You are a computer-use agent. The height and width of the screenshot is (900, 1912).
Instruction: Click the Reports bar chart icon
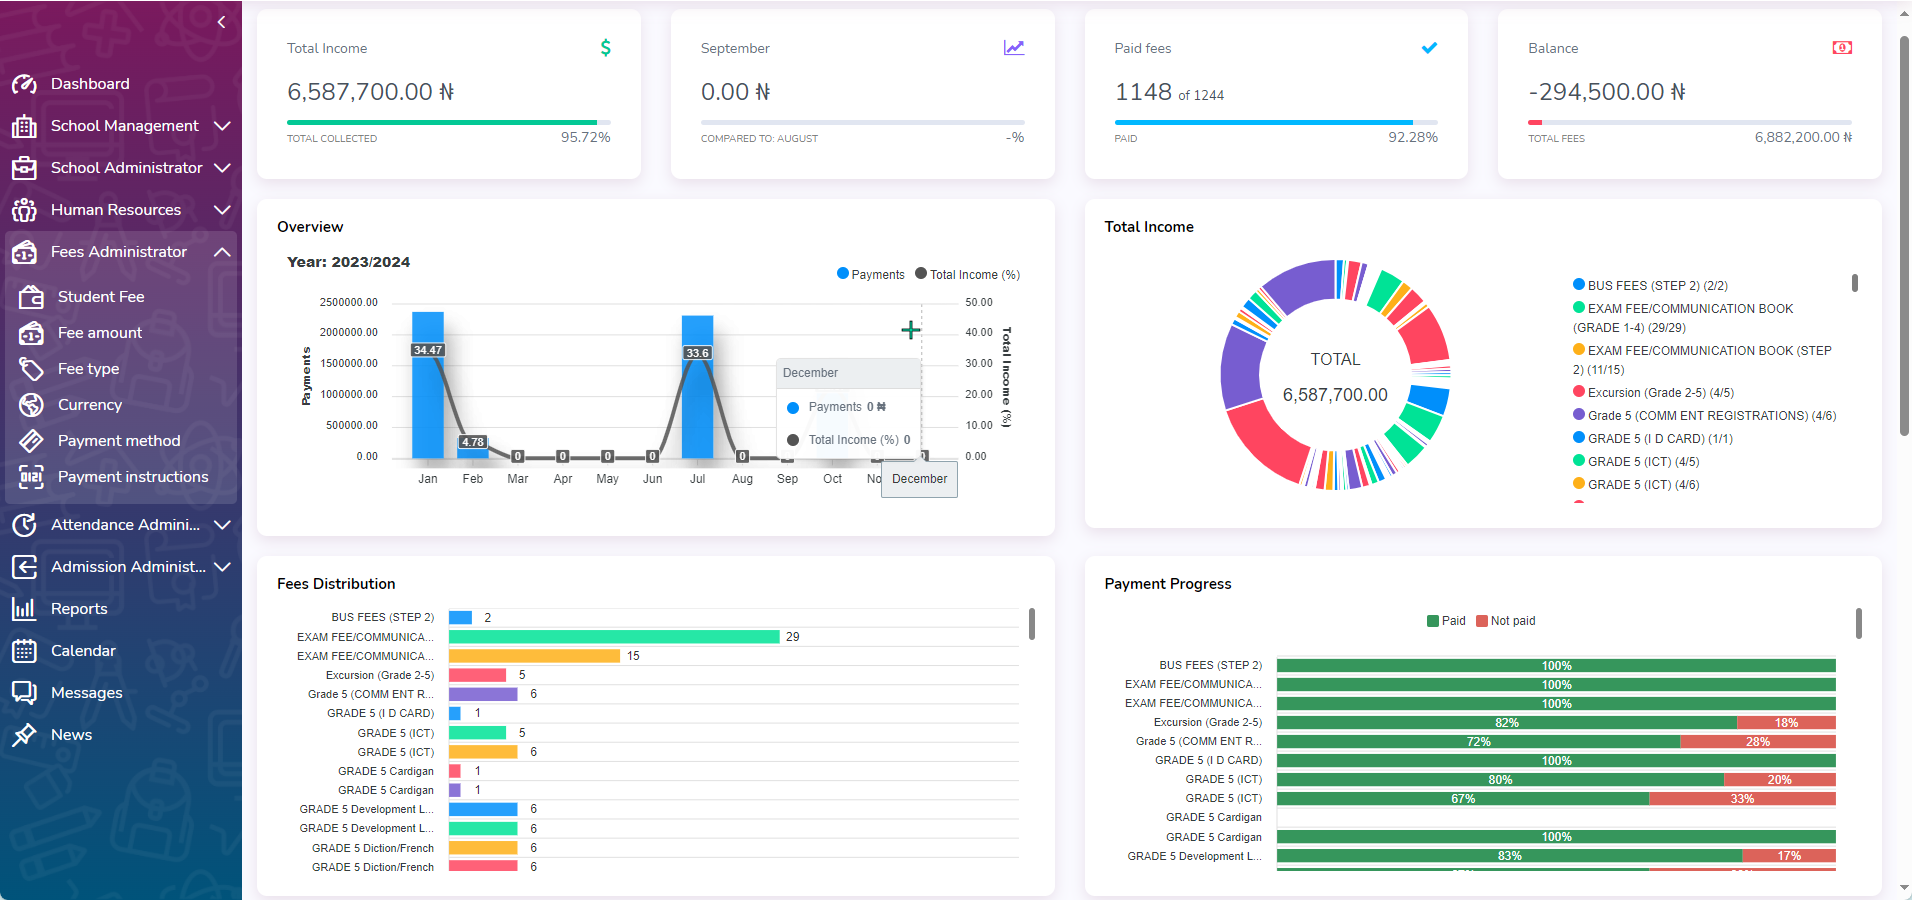(x=24, y=609)
